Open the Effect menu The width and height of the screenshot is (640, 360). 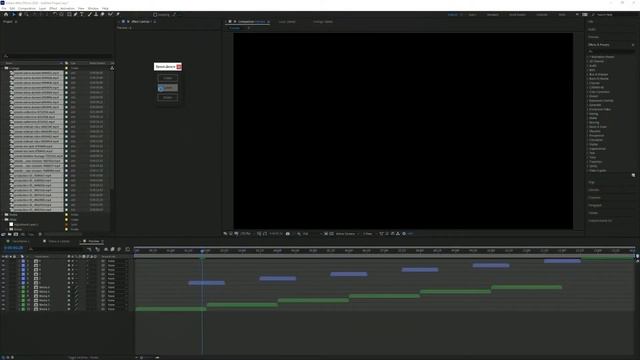[53, 8]
